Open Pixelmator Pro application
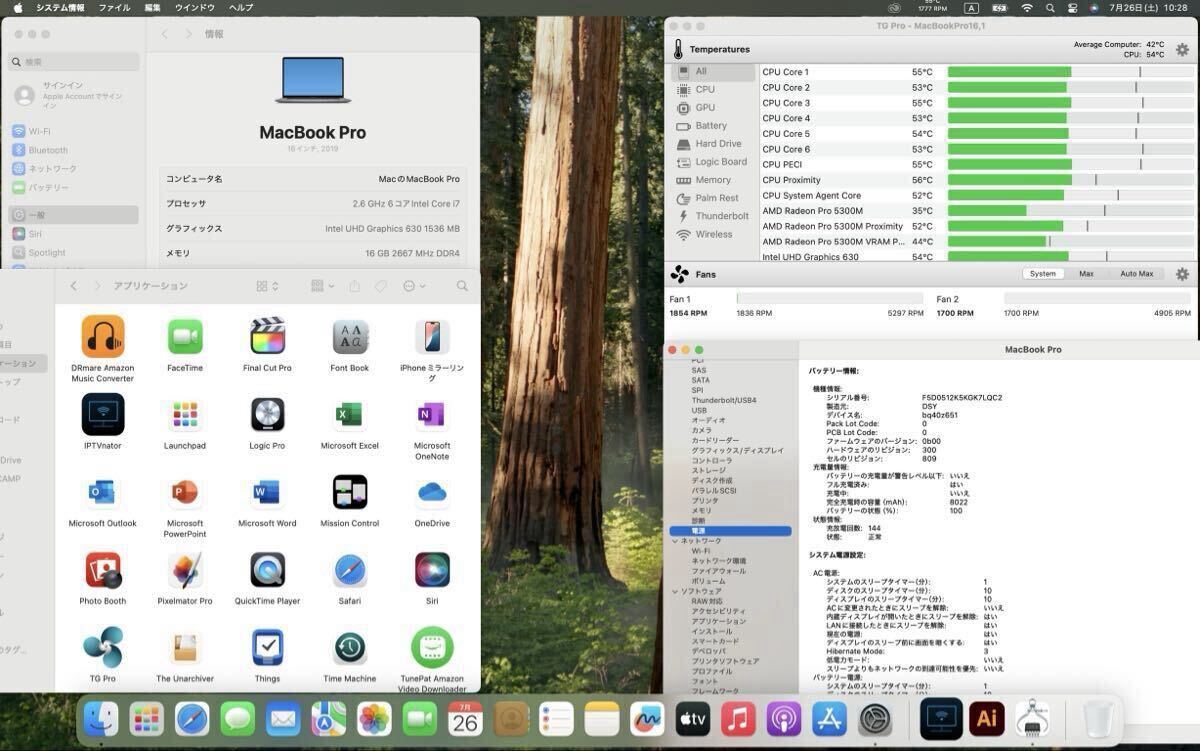The height and width of the screenshot is (751, 1200). click(x=185, y=570)
